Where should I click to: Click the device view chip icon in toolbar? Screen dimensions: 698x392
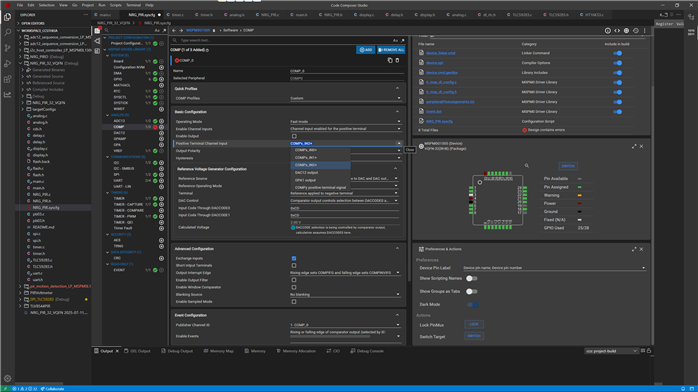626,31
